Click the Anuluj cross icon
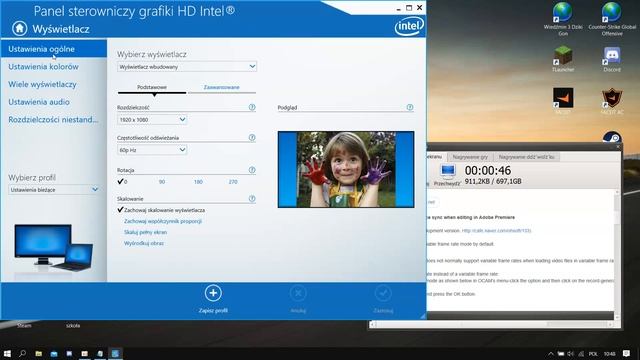Screen dimensions: 640x360 (298, 293)
